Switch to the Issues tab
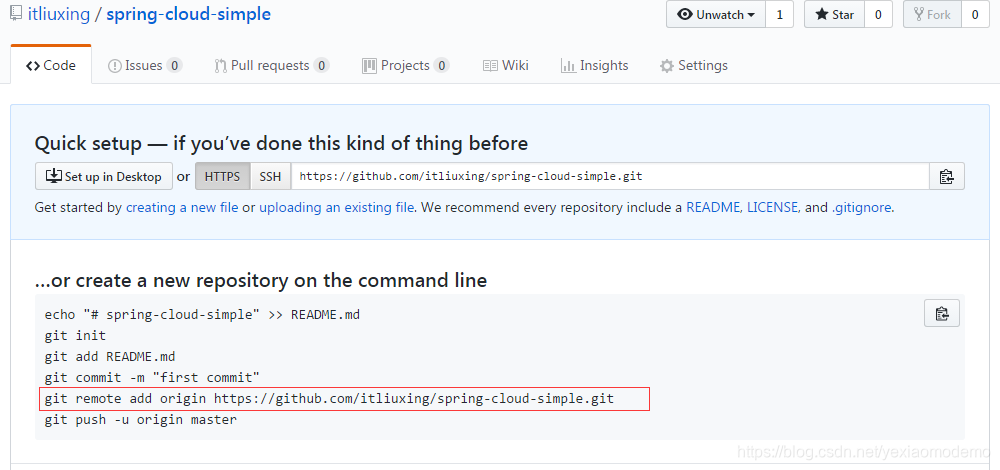This screenshot has height=470, width=1000. coord(145,66)
